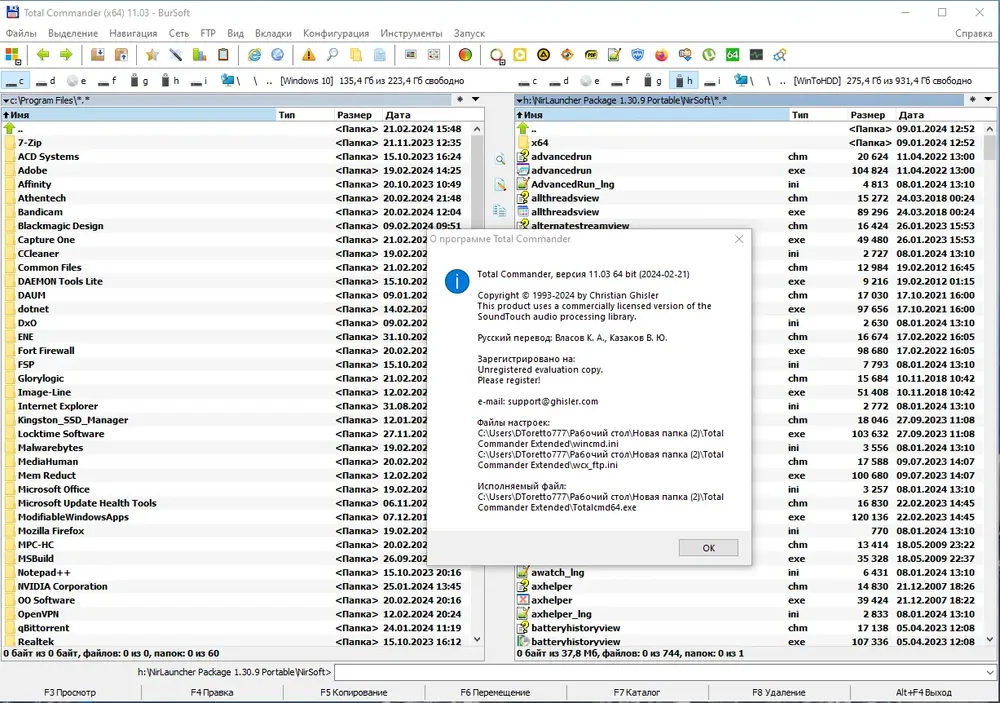Image resolution: width=1000 pixels, height=703 pixels.
Task: Launch Firefox from the toolbar
Action: click(x=661, y=55)
